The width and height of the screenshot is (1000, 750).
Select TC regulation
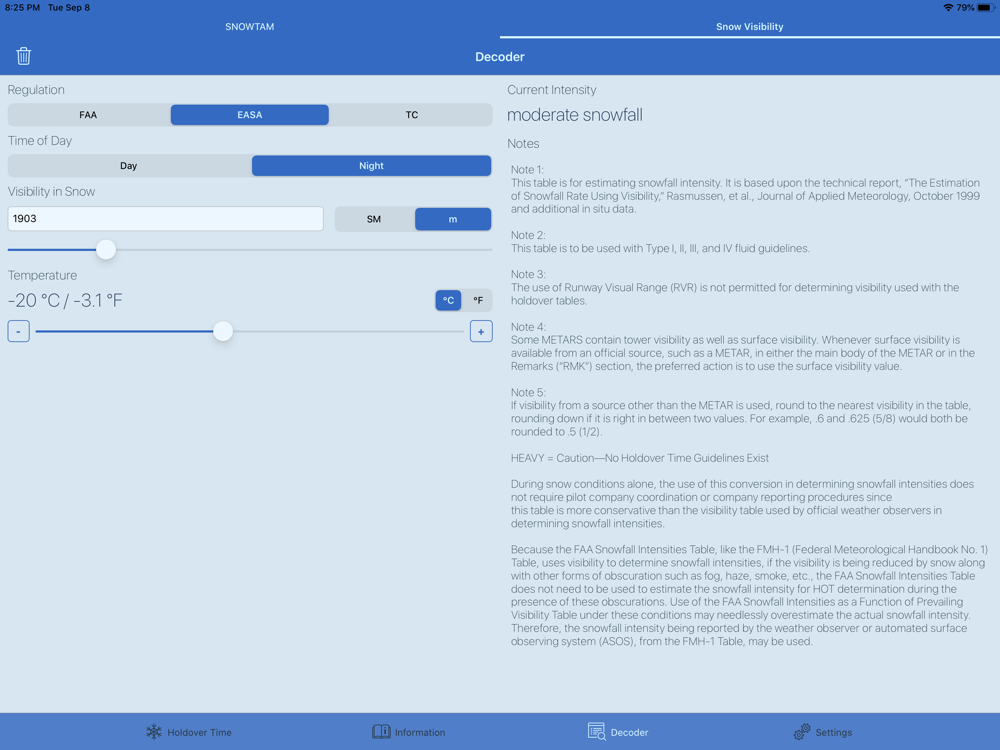coord(411,115)
